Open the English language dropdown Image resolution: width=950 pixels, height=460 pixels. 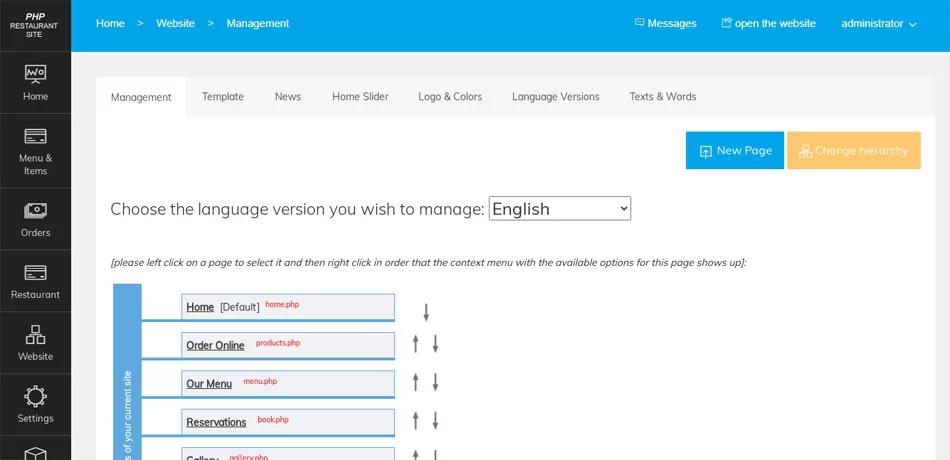[560, 208]
